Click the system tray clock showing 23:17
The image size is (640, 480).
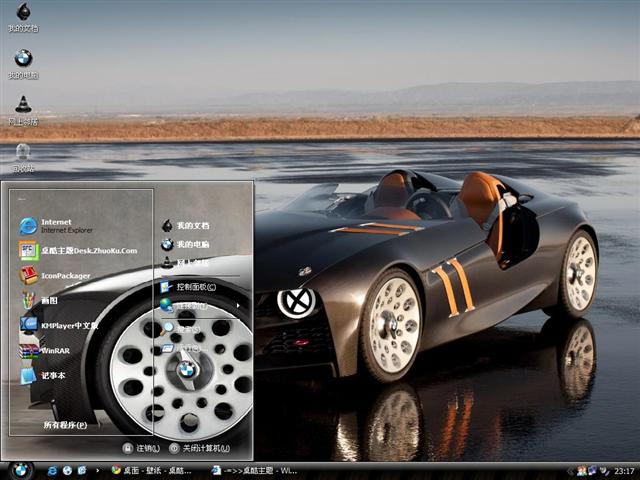624,470
